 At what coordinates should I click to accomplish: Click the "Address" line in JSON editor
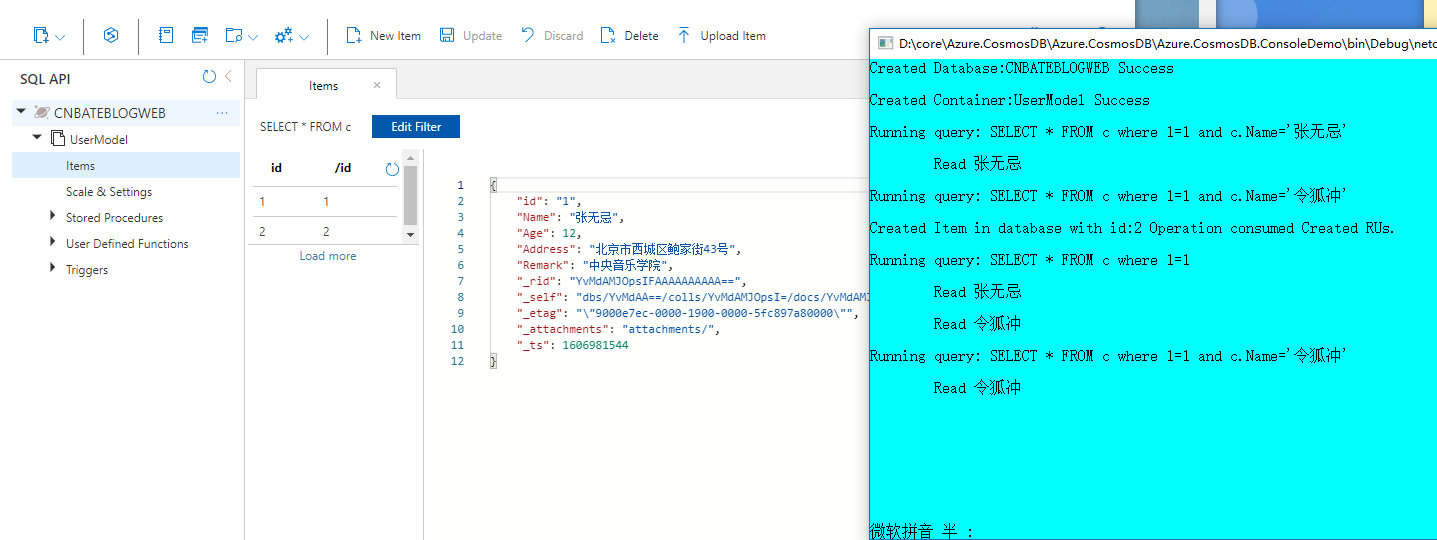(629, 249)
